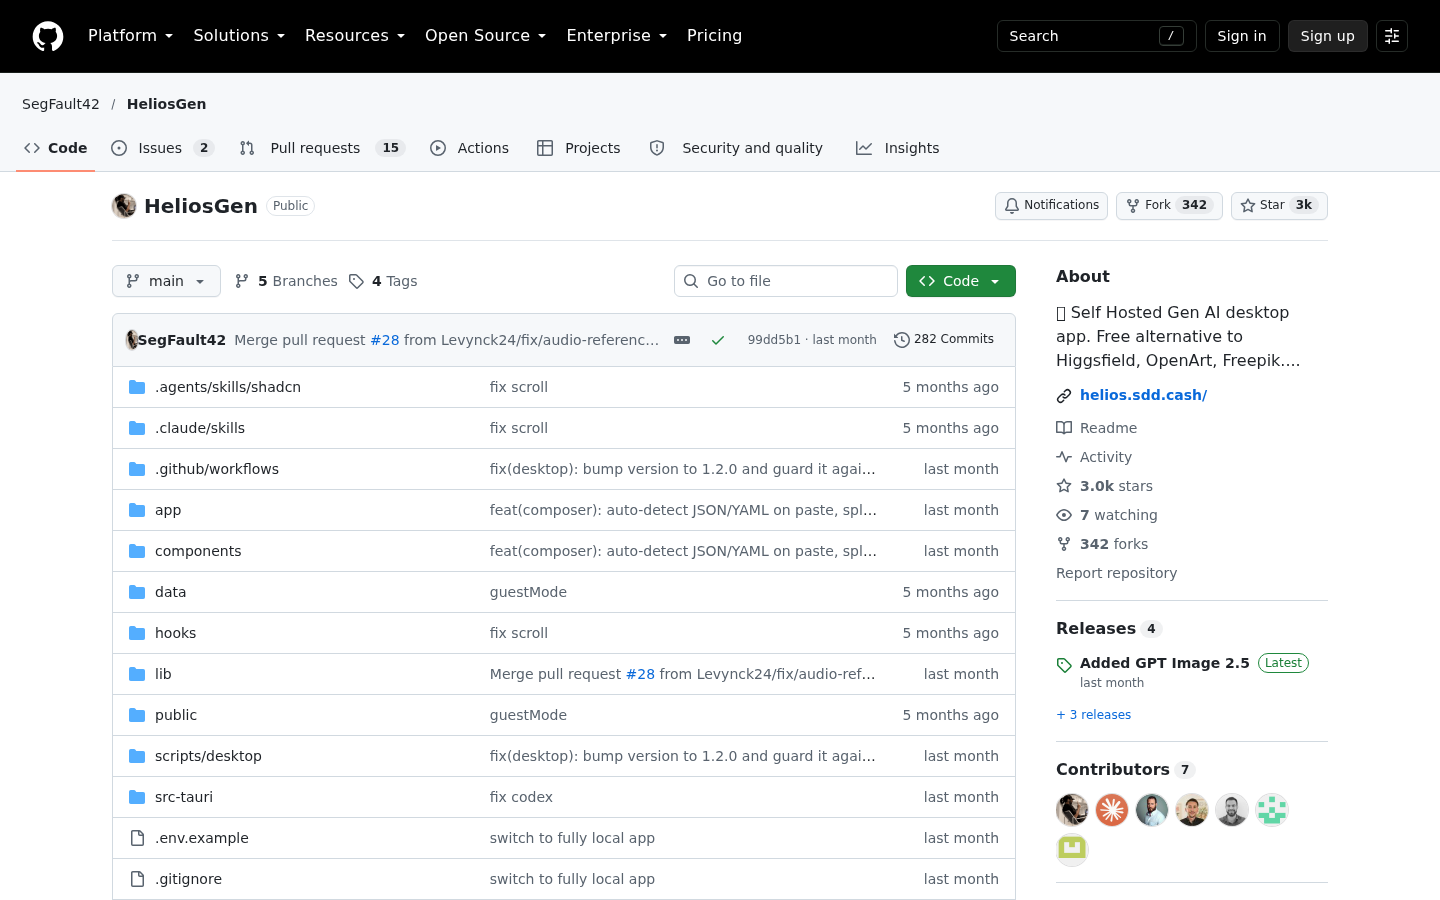Image resolution: width=1440 pixels, height=900 pixels.
Task: Click the SegFault42 avatar beside HeliosGen title
Action: (124, 206)
